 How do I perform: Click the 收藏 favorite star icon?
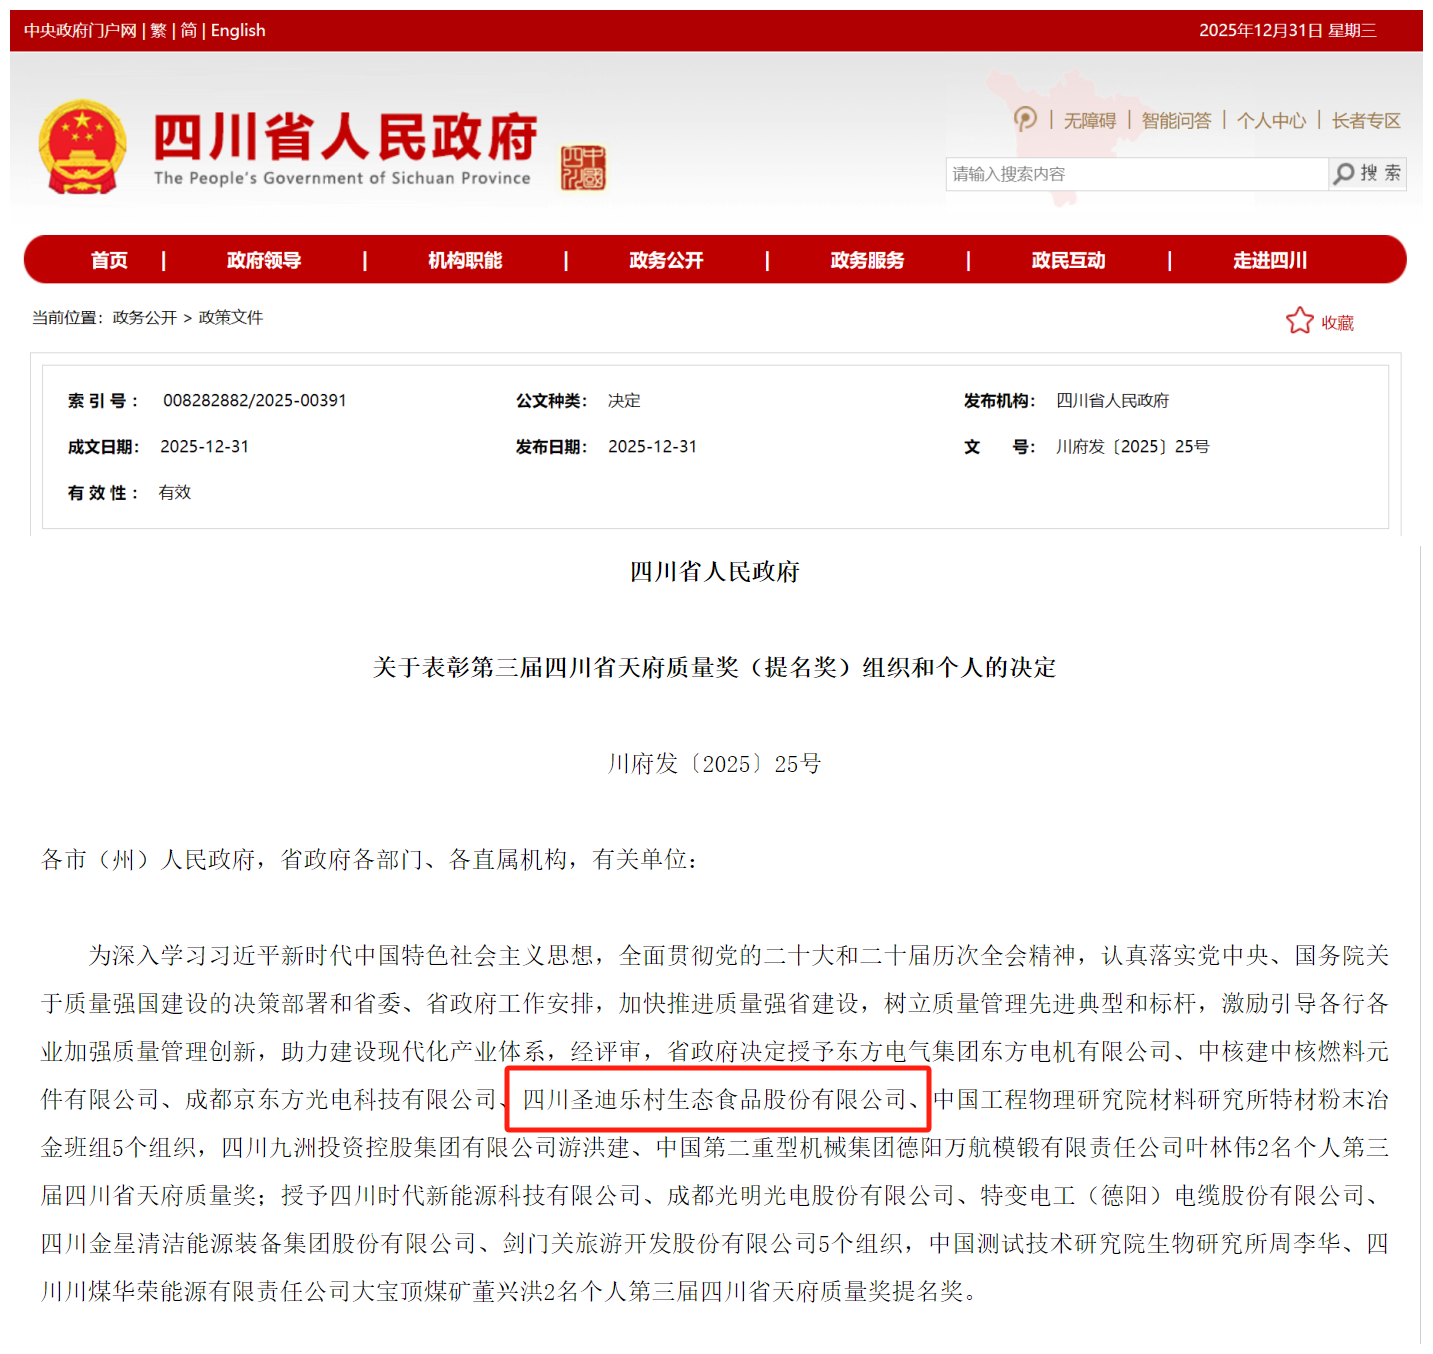pyautogui.click(x=1300, y=320)
